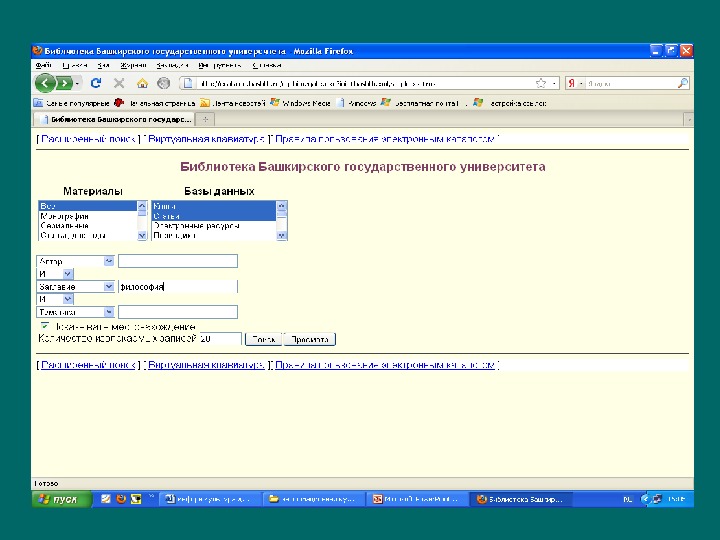Image resolution: width=720 pixels, height=540 pixels.
Task: Open the Тематика field-type dropdown
Action: point(75,312)
